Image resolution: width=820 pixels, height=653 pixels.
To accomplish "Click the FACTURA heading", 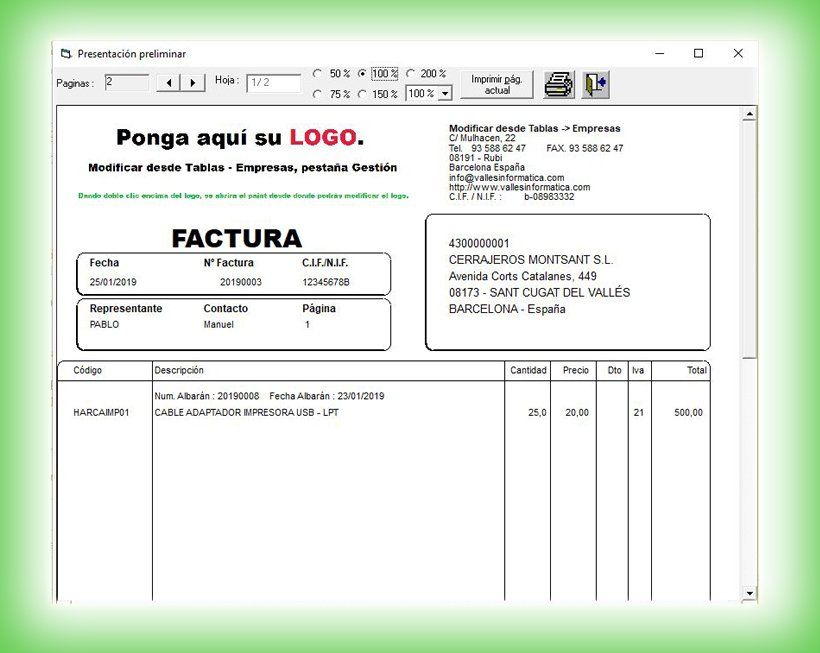I will [x=237, y=238].
